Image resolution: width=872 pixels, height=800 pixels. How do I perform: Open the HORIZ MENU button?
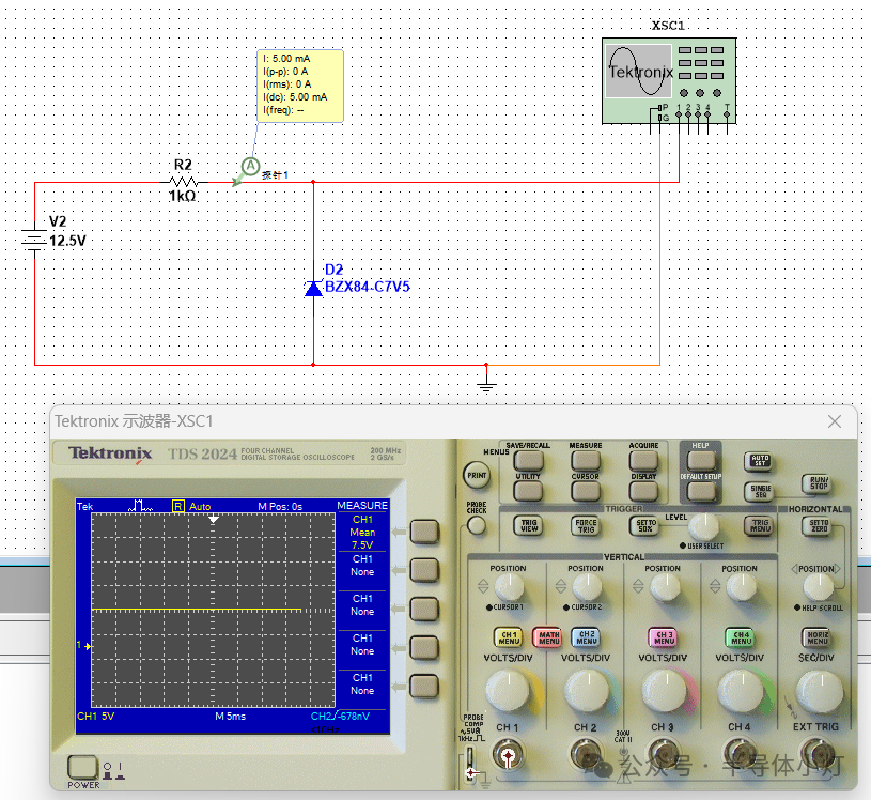[x=817, y=638]
